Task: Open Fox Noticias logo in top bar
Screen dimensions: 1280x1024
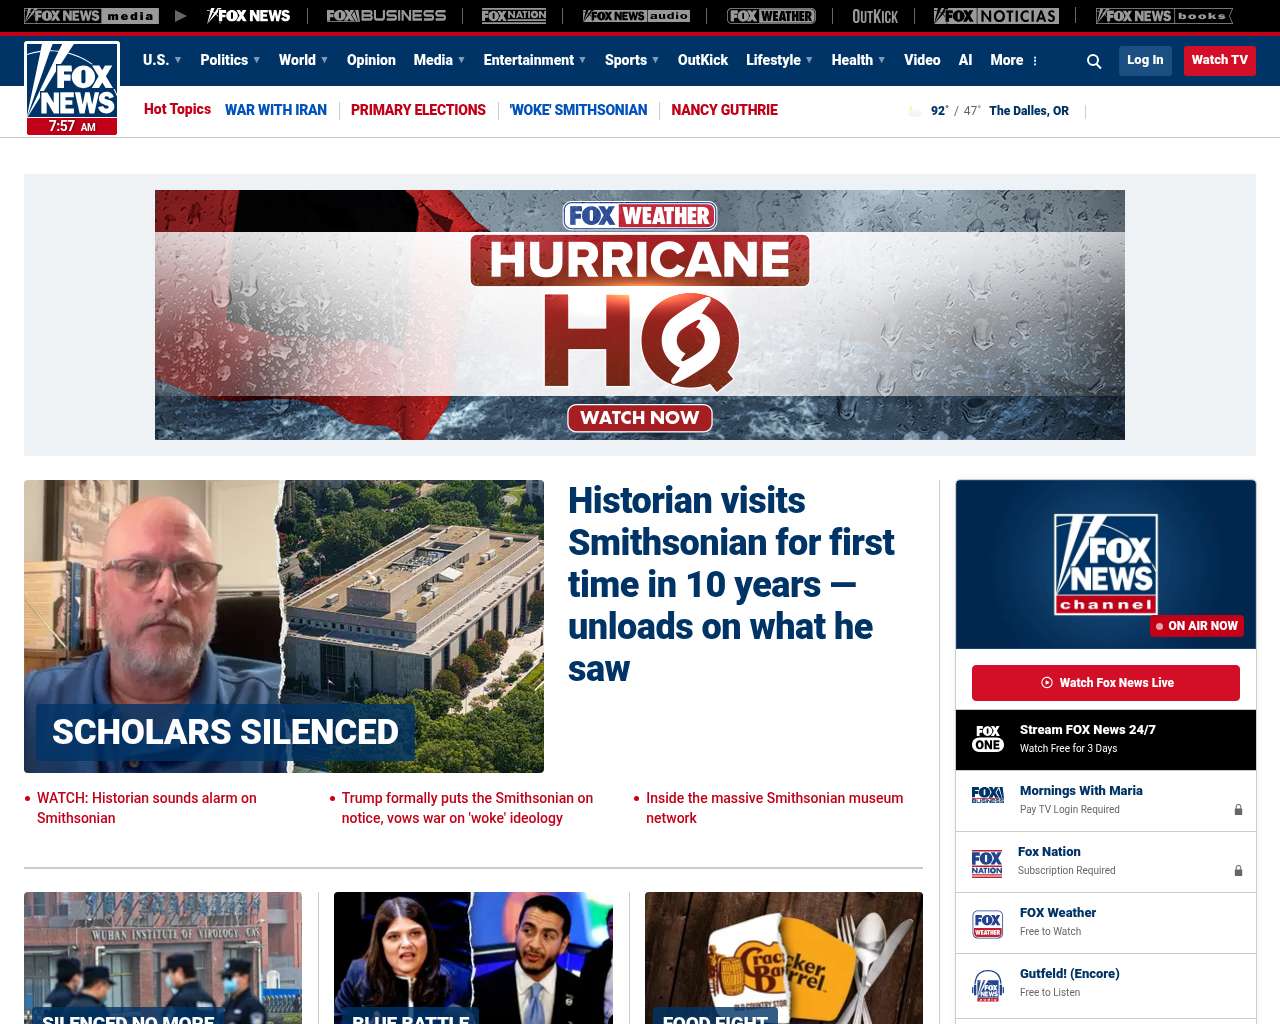Action: point(996,16)
